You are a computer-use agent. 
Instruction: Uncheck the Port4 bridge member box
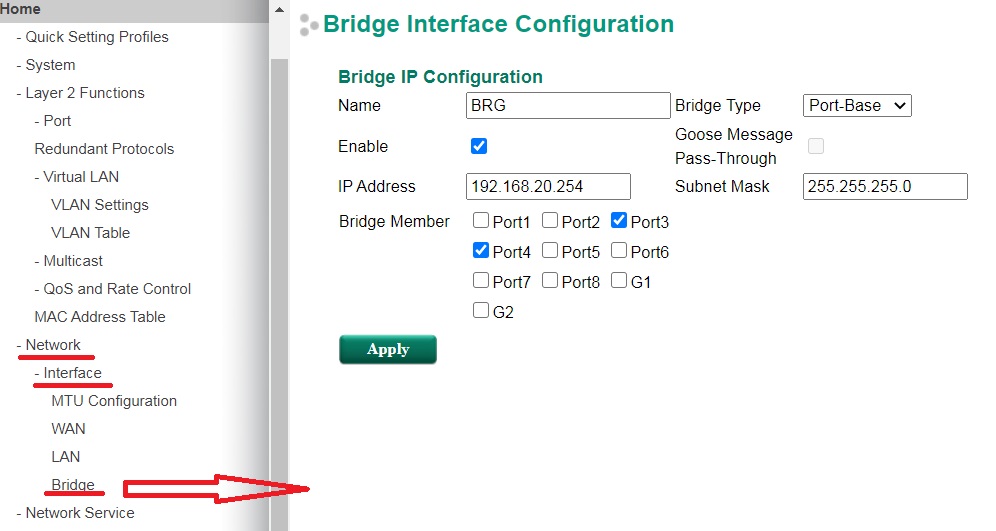[481, 250]
